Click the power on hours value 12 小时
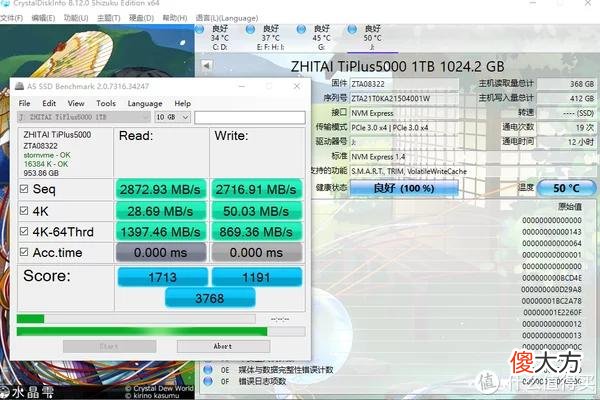This screenshot has width=600, height=400. click(x=567, y=142)
